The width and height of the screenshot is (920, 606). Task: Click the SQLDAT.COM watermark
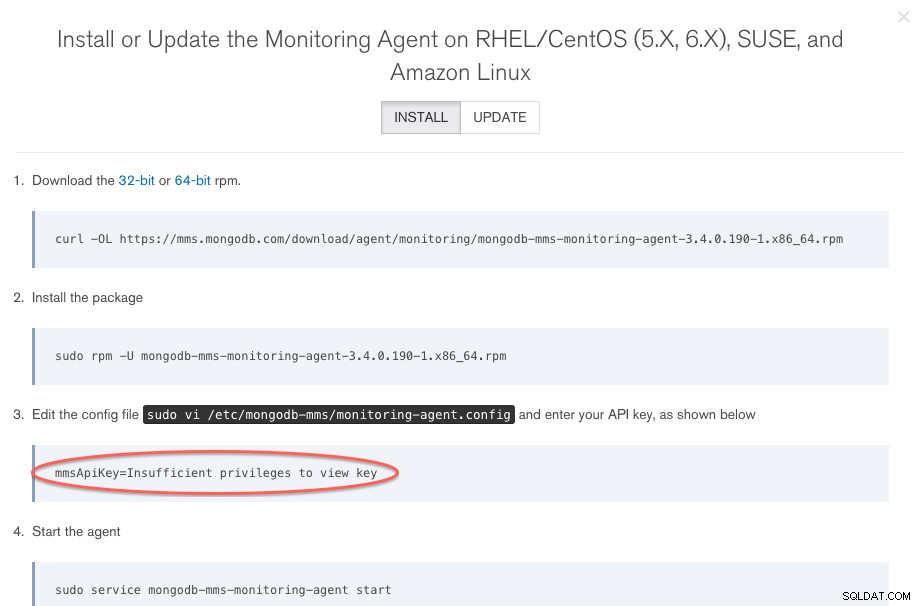876,596
